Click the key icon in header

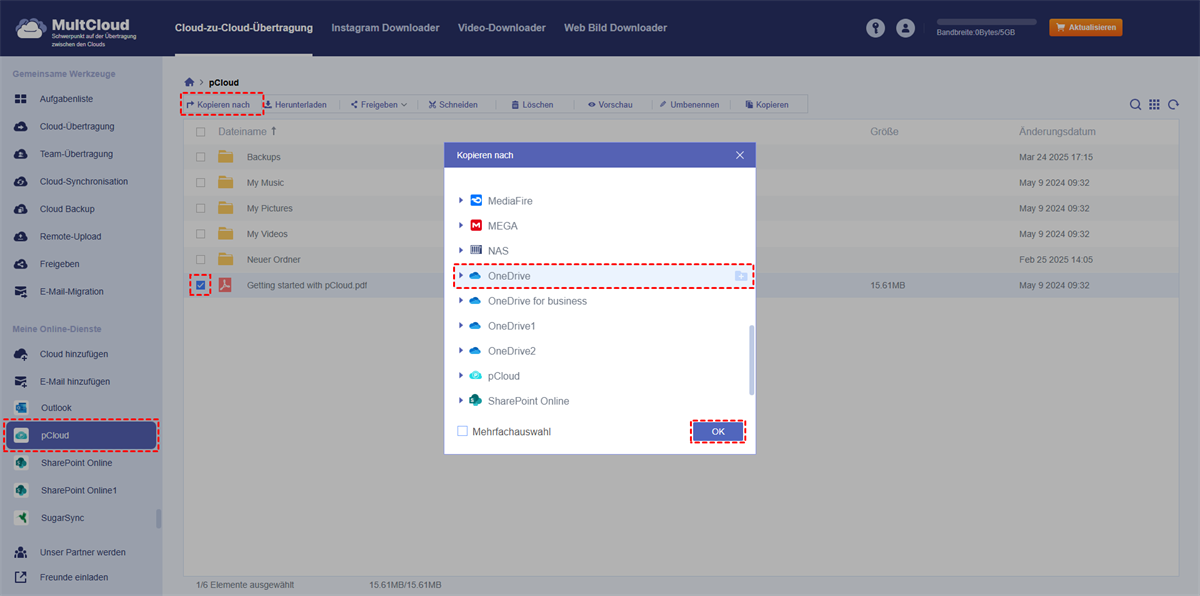[x=876, y=29]
